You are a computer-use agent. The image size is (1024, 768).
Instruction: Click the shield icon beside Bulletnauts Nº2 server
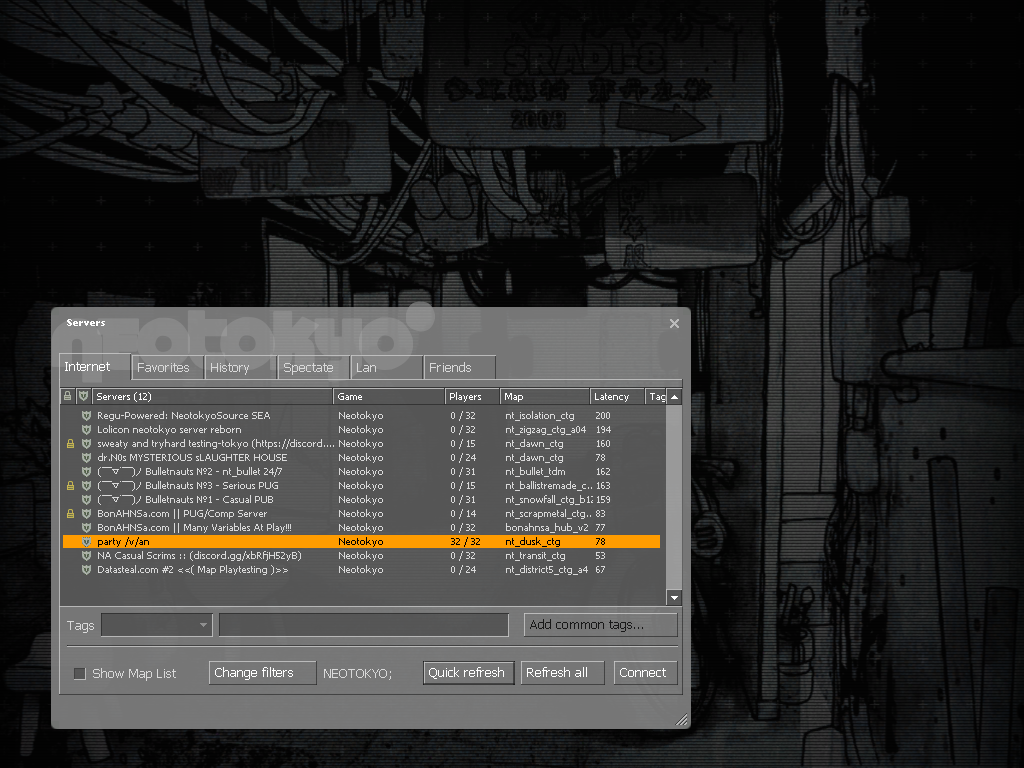pyautogui.click(x=86, y=472)
